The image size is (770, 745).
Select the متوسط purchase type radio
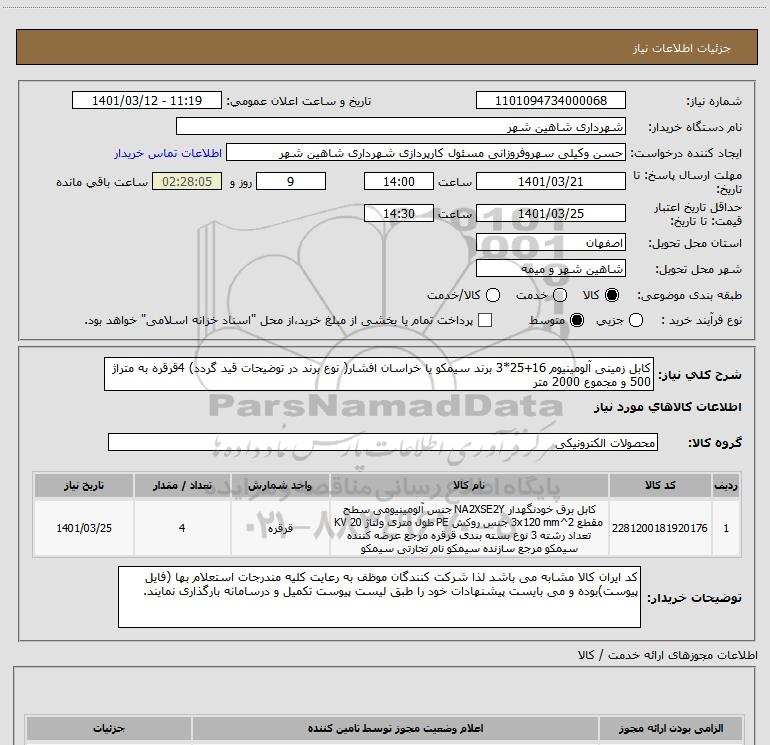click(577, 320)
